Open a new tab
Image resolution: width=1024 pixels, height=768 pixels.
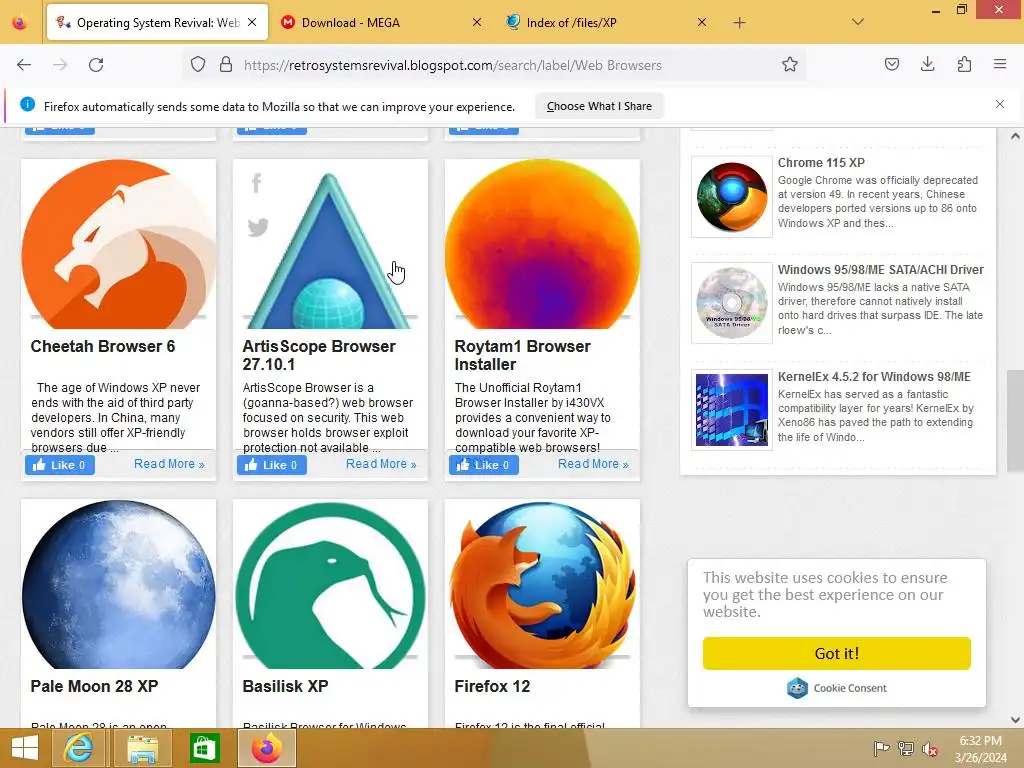[739, 23]
